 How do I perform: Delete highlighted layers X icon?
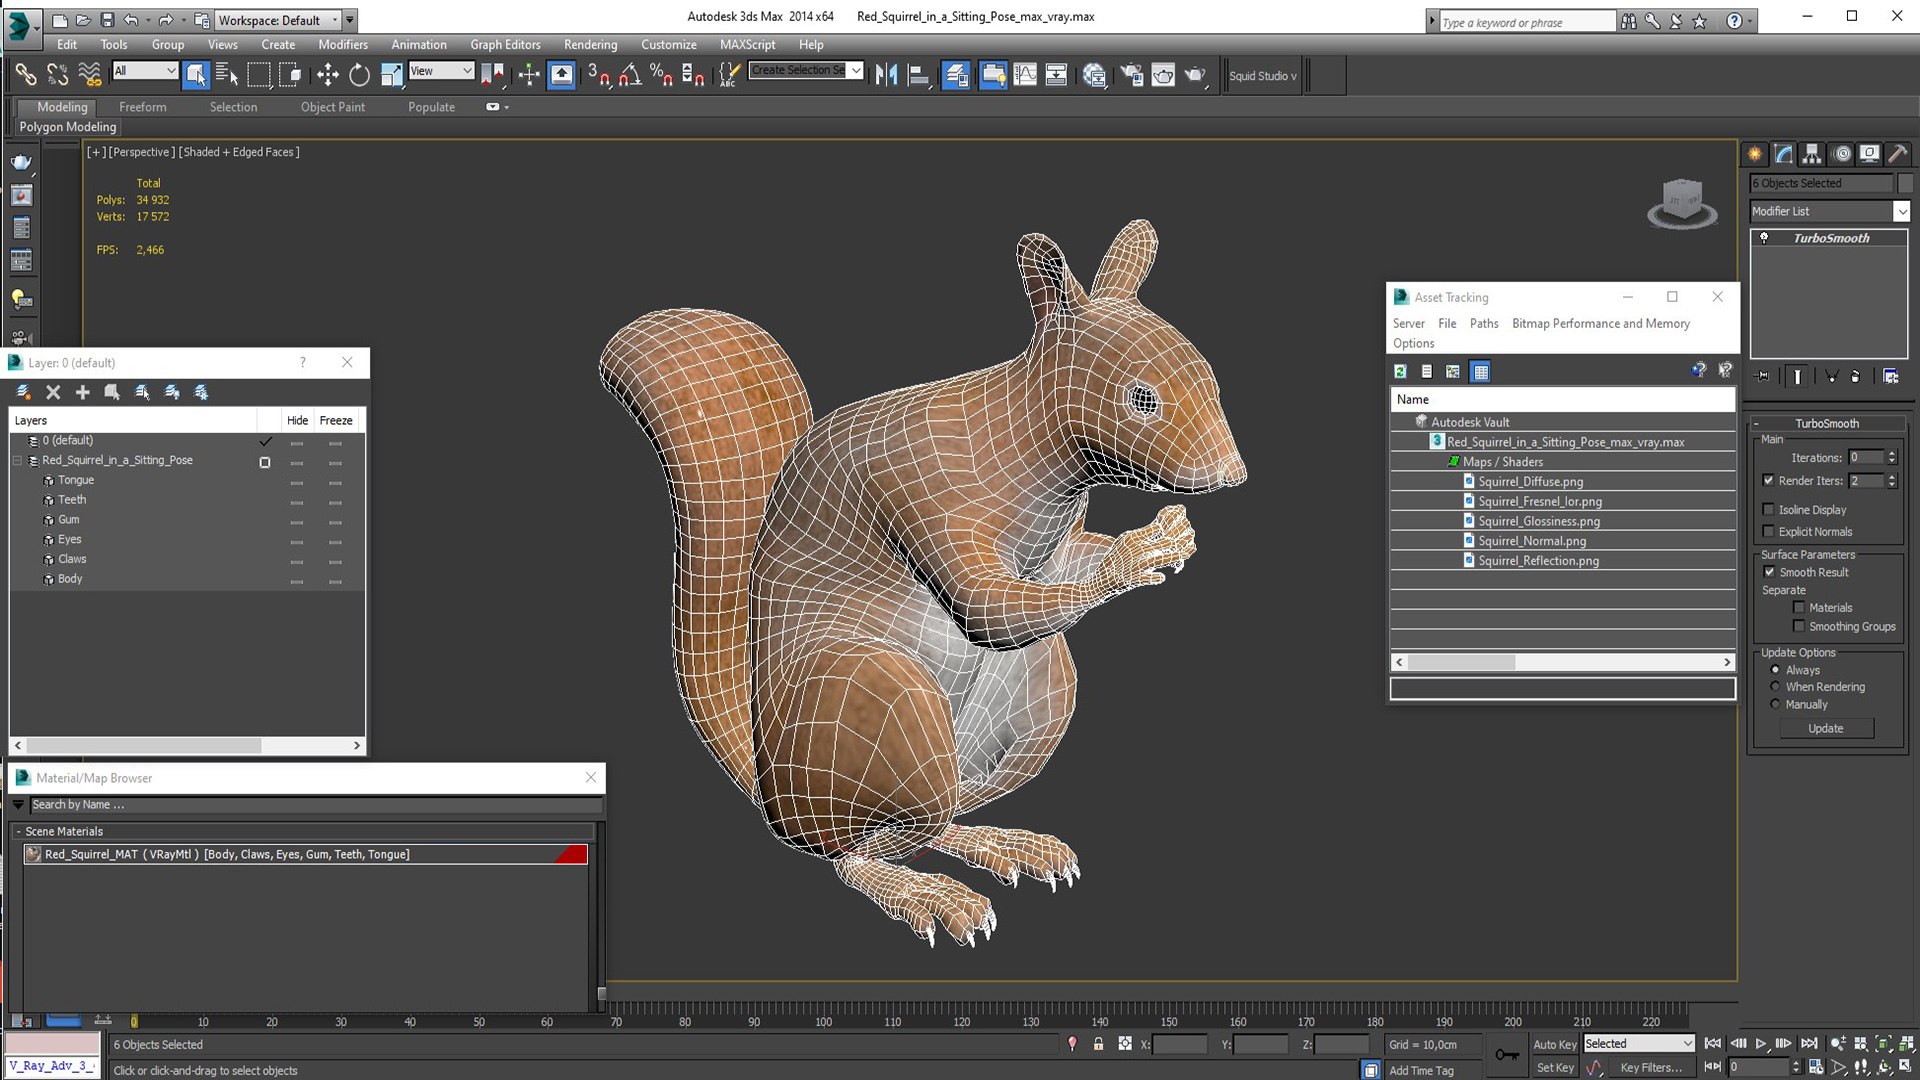tap(53, 392)
